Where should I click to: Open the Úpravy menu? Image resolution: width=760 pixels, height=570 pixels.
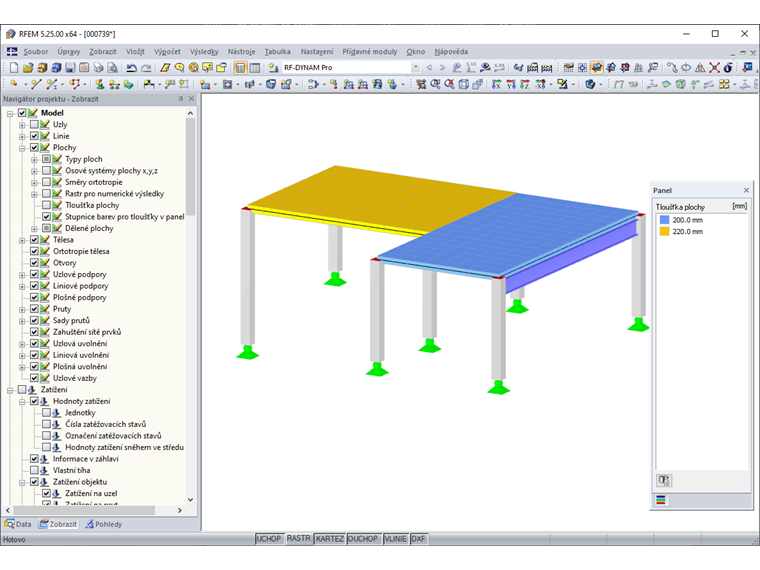coord(68,51)
